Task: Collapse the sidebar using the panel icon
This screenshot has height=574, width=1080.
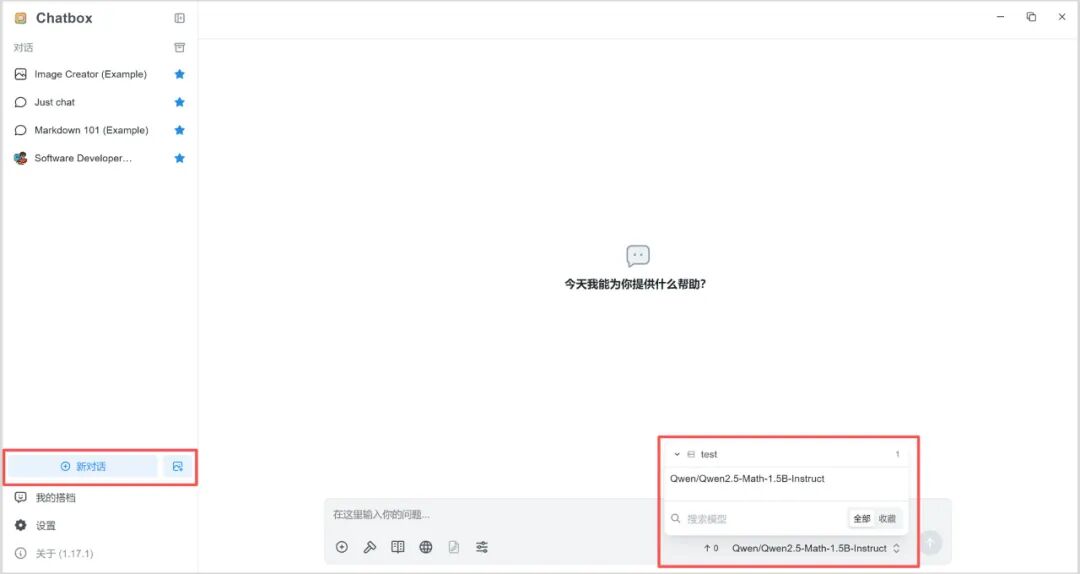Action: point(179,19)
